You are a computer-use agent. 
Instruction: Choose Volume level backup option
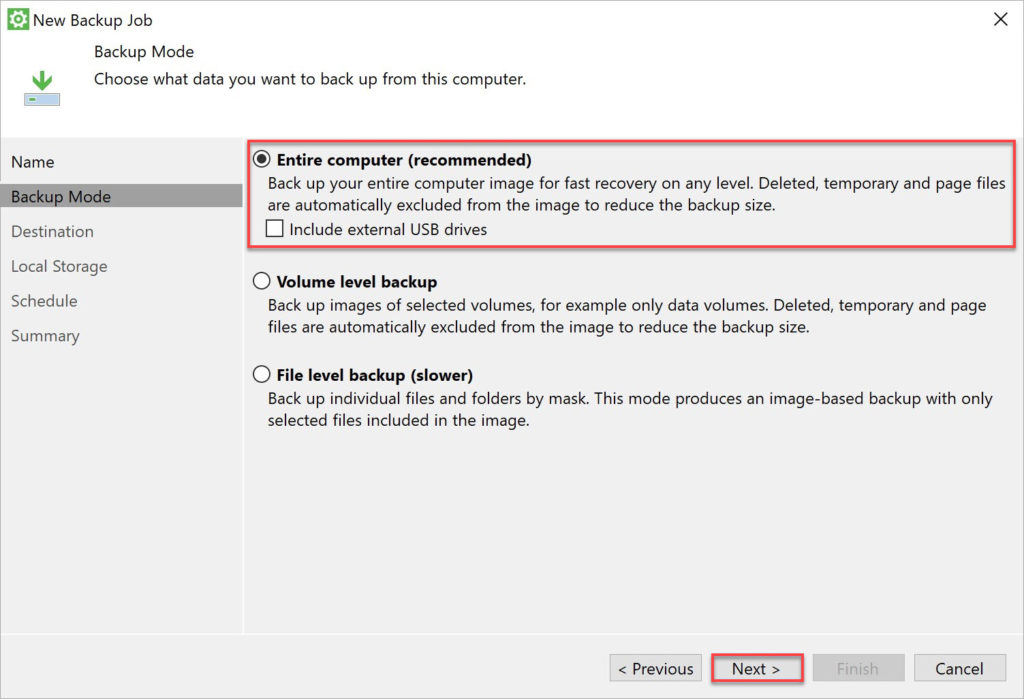point(260,281)
